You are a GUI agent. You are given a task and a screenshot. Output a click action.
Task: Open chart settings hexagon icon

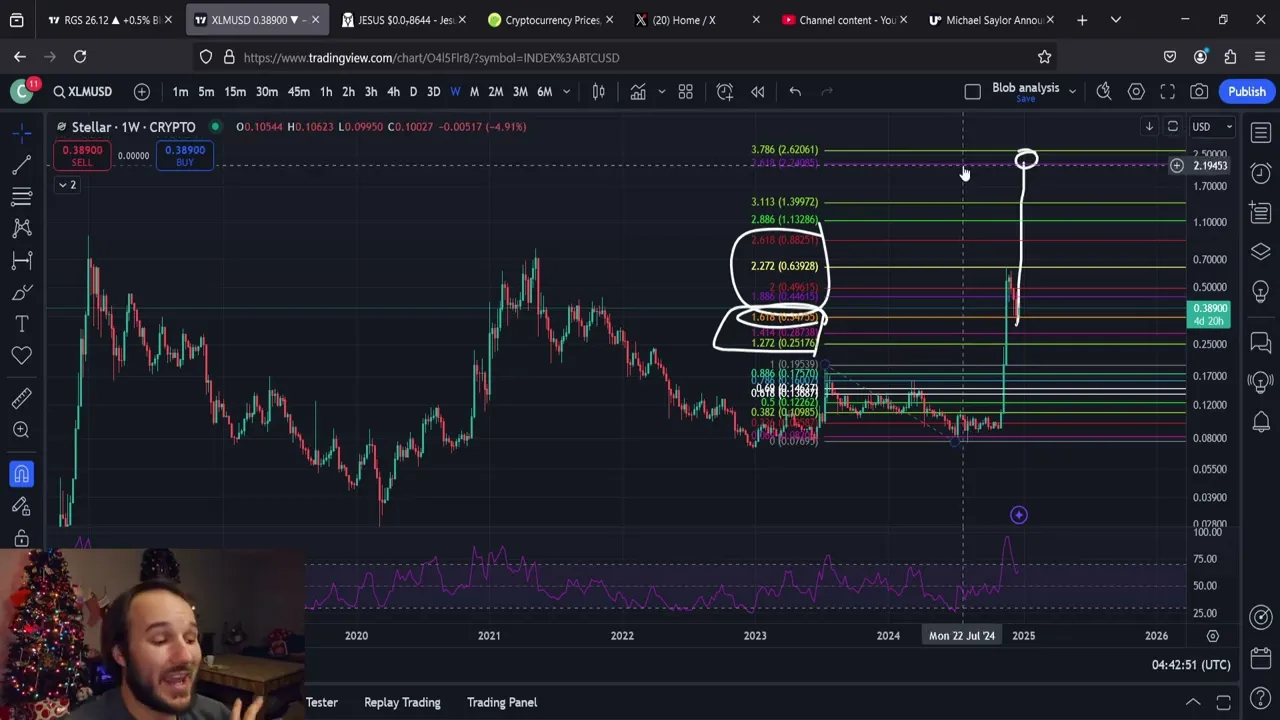click(x=1136, y=92)
